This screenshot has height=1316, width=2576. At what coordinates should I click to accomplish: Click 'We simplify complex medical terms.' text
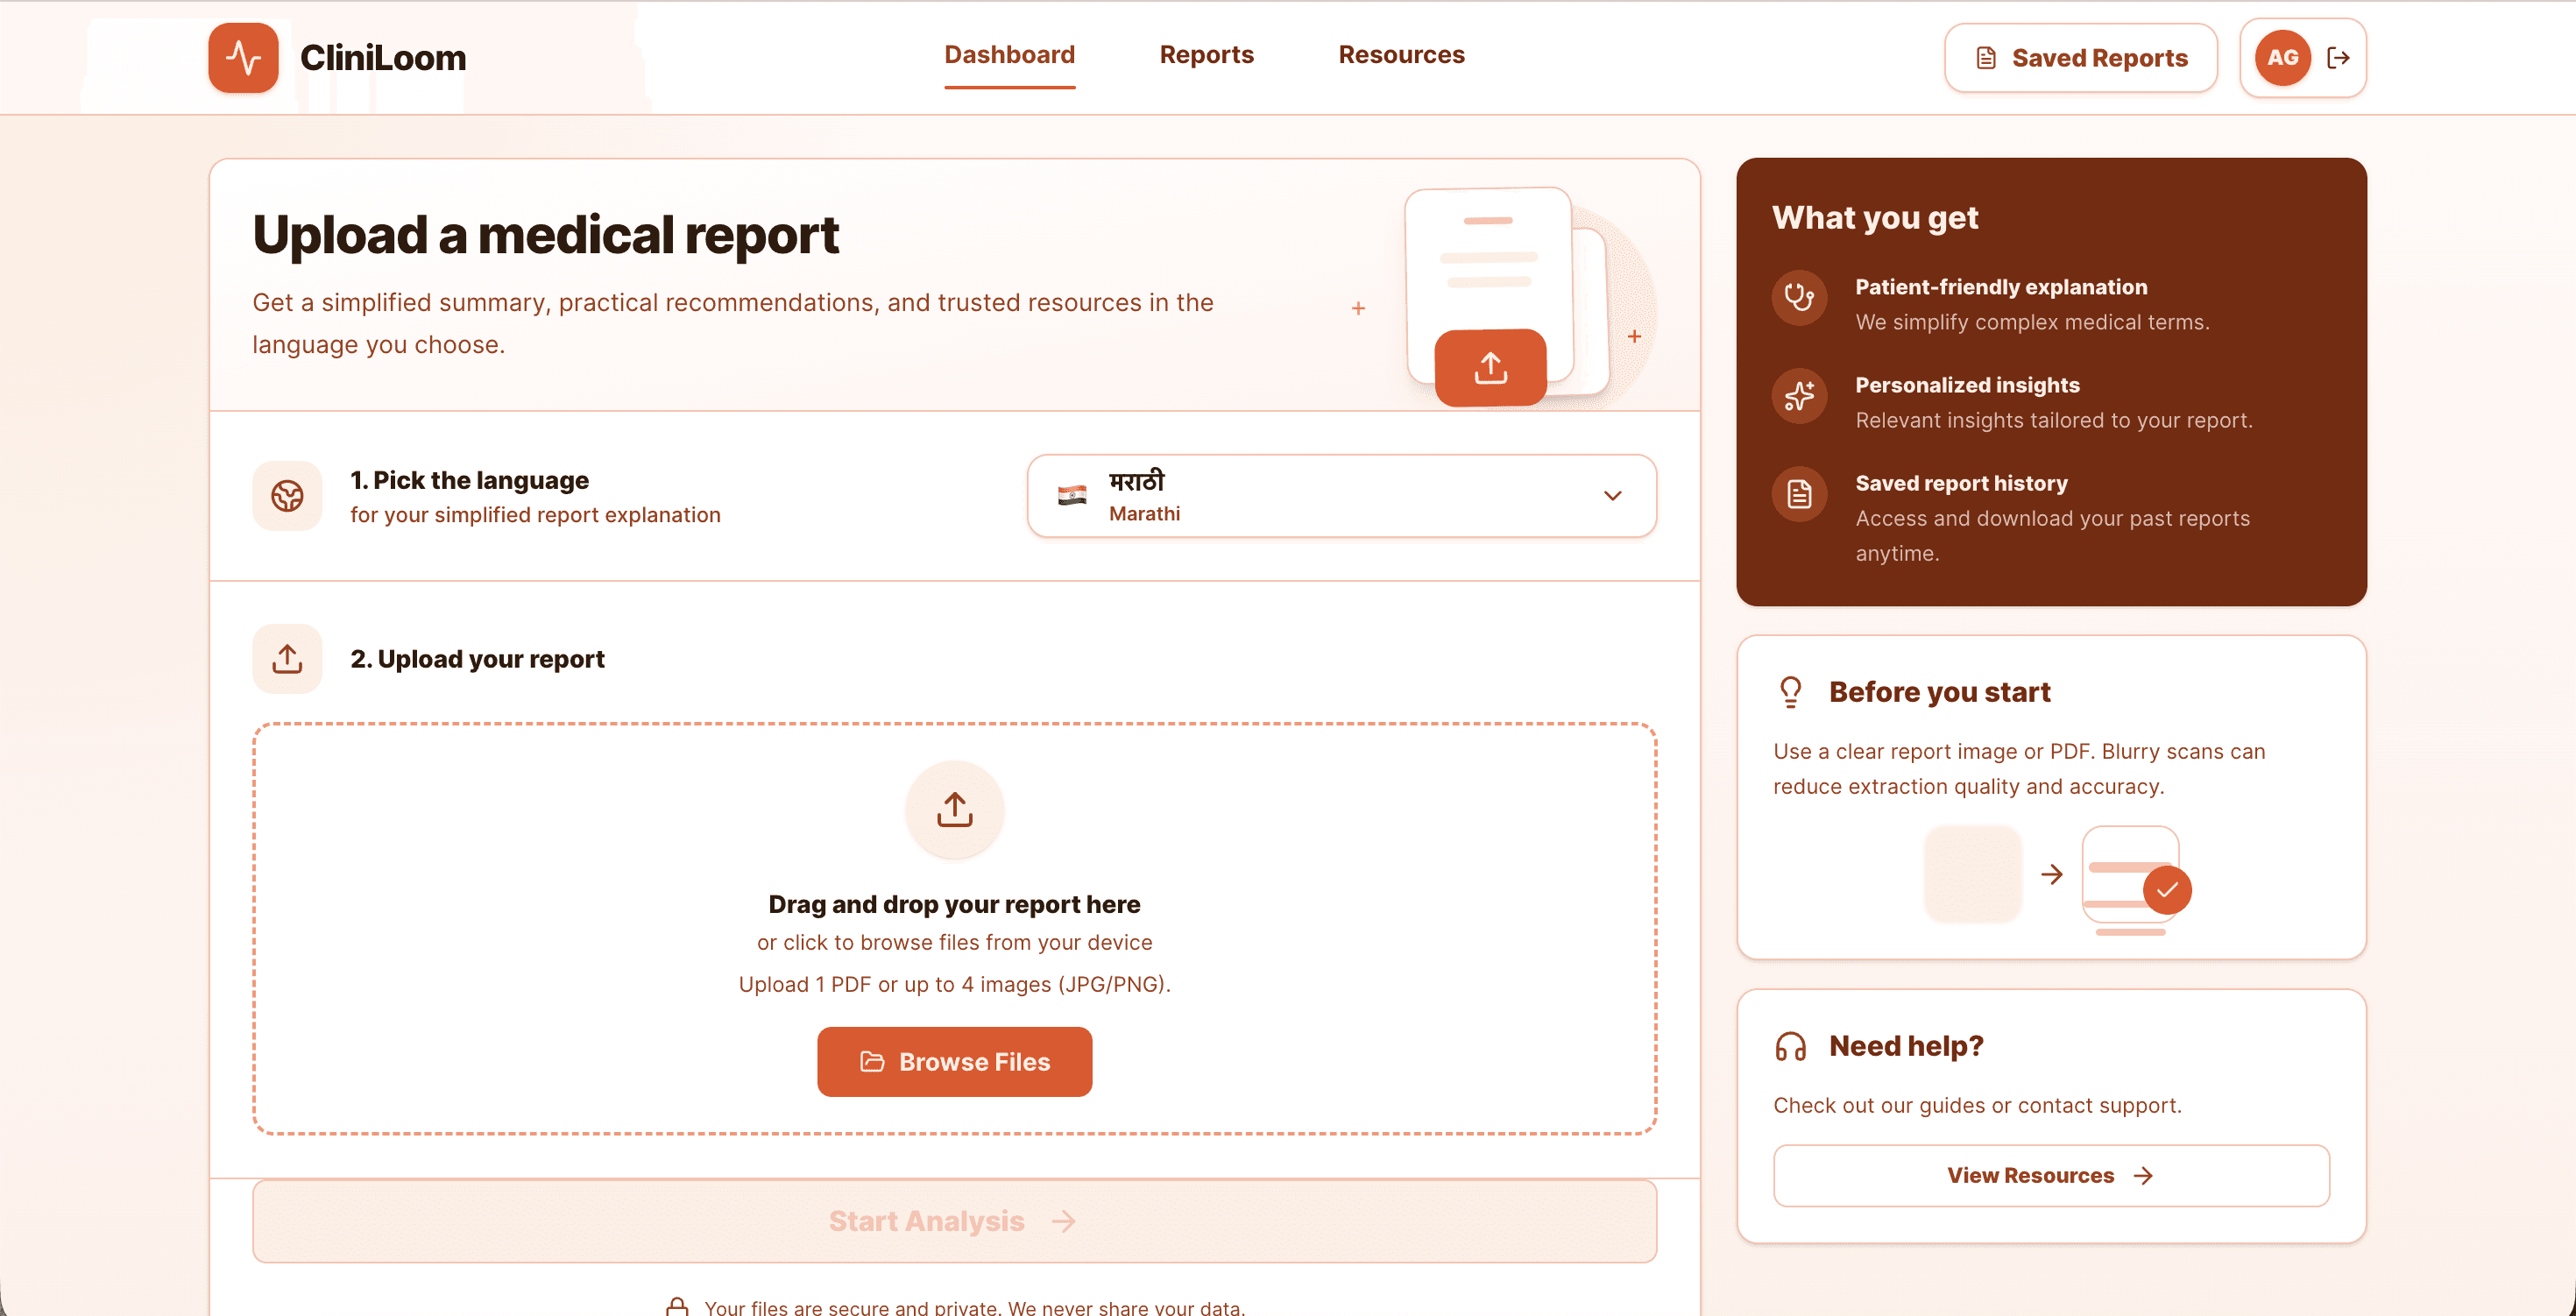tap(2032, 322)
